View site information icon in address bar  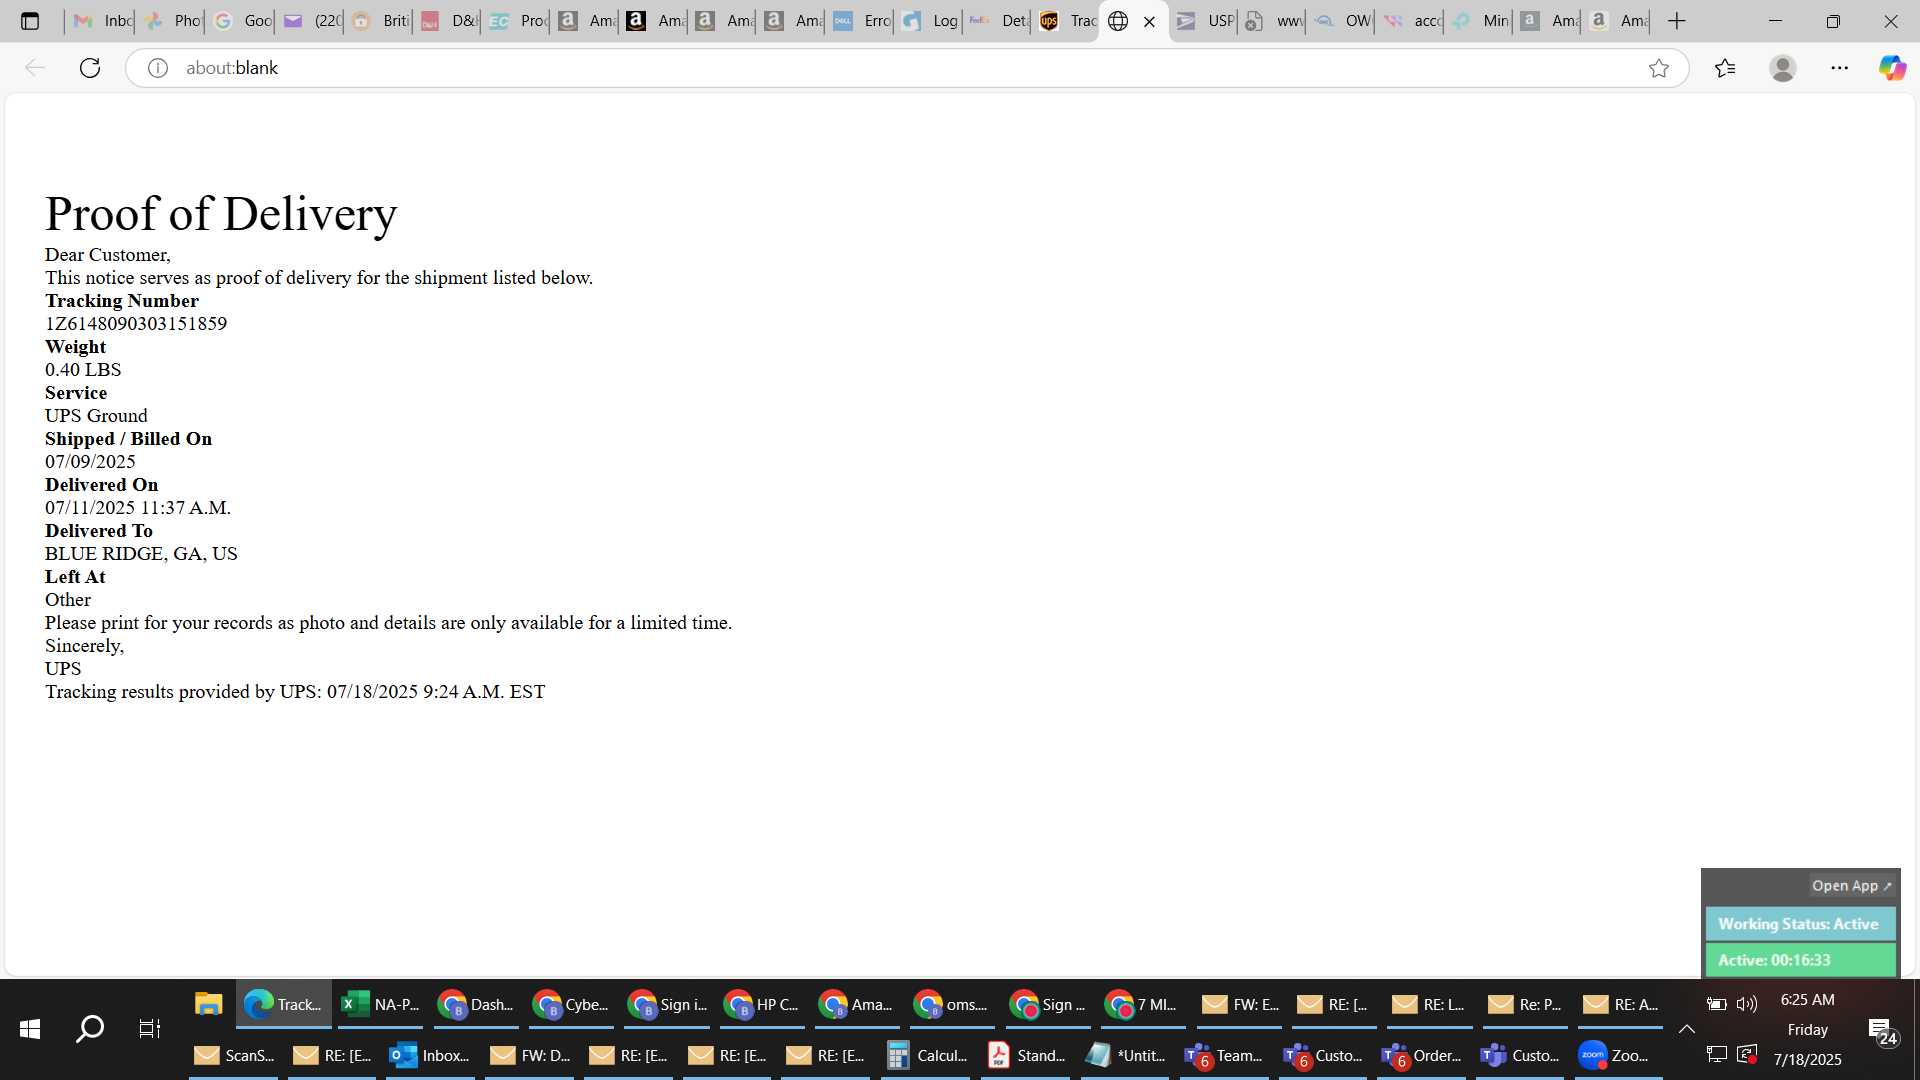[157, 68]
